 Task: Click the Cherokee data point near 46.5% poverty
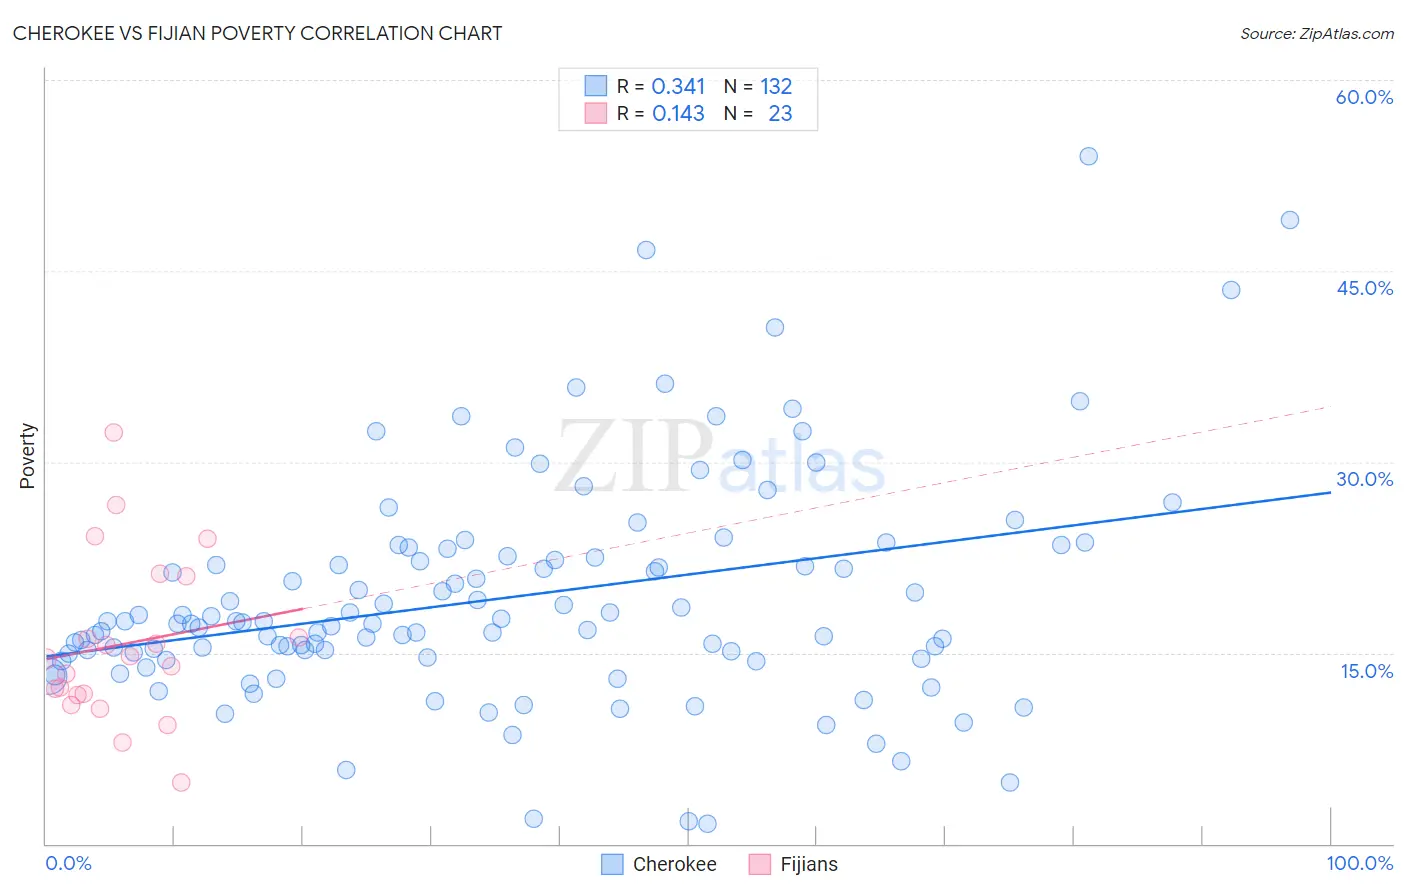646,250
